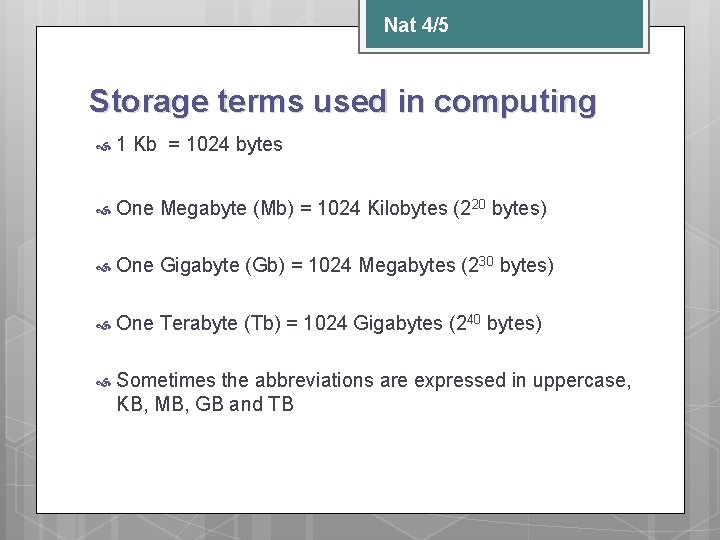Click the Nat 4/5 label text
The width and height of the screenshot is (720, 540).
pos(416,25)
